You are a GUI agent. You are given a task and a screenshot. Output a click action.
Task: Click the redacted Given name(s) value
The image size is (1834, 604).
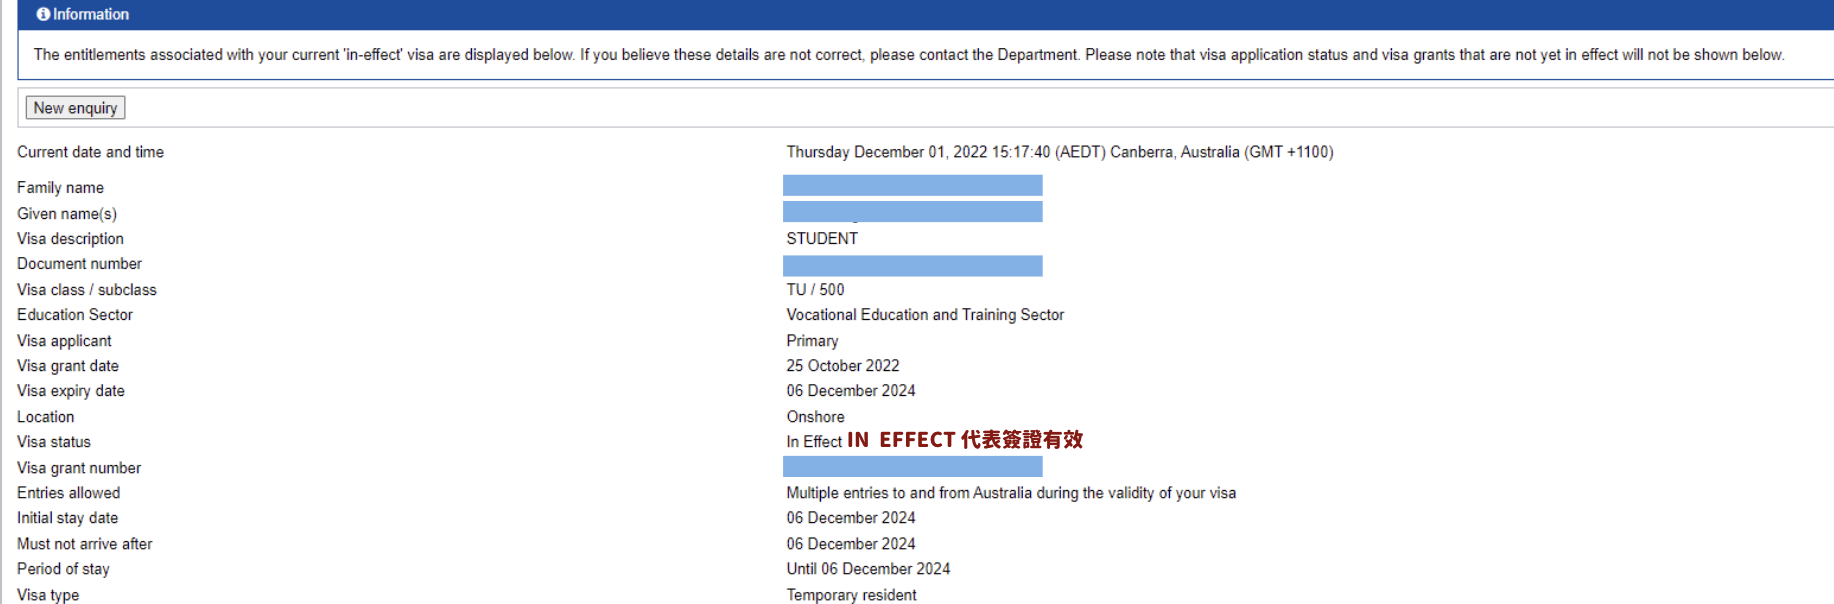[912, 212]
